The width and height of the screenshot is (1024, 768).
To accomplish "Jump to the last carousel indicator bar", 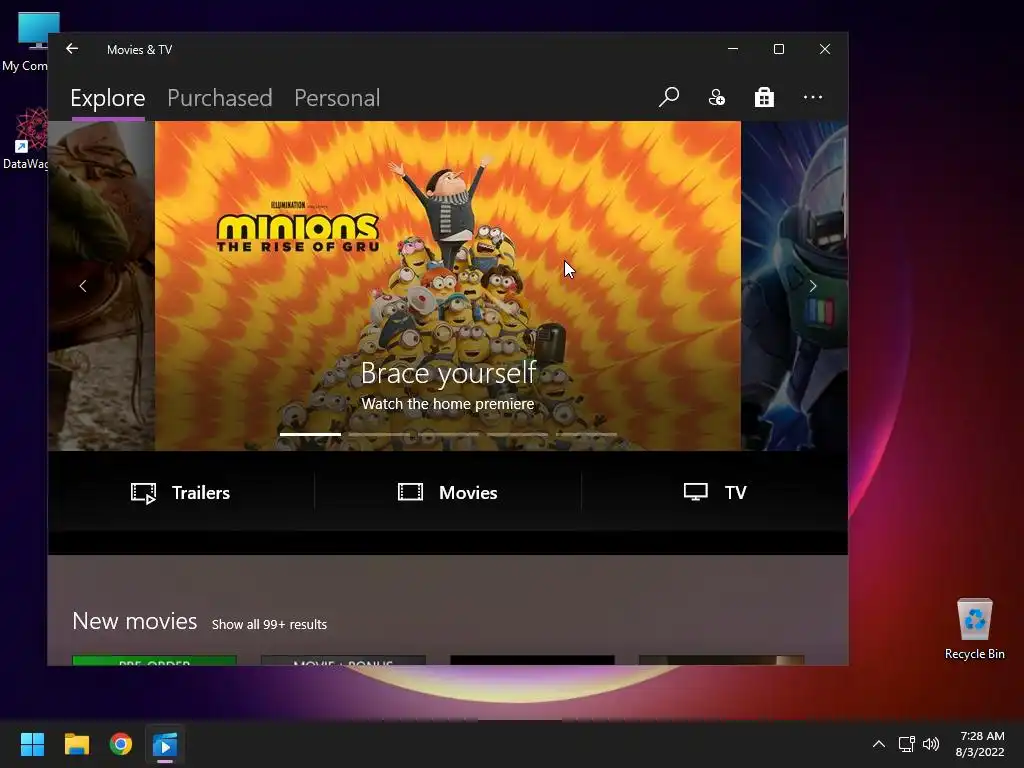I will click(586, 434).
